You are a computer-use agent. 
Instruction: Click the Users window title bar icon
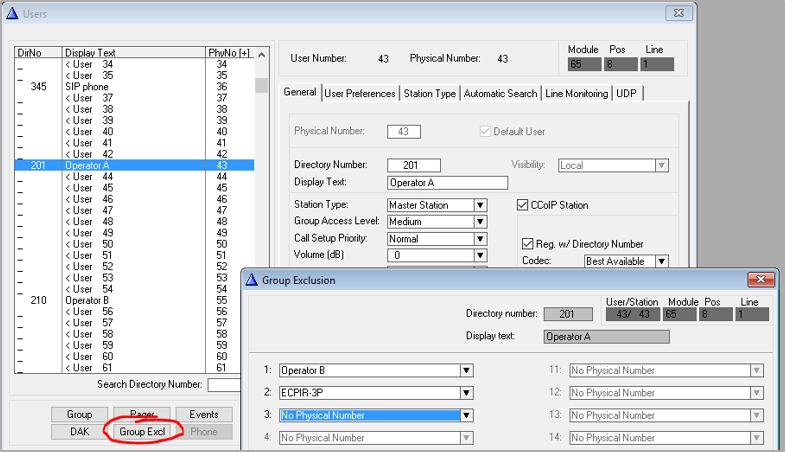pos(11,13)
